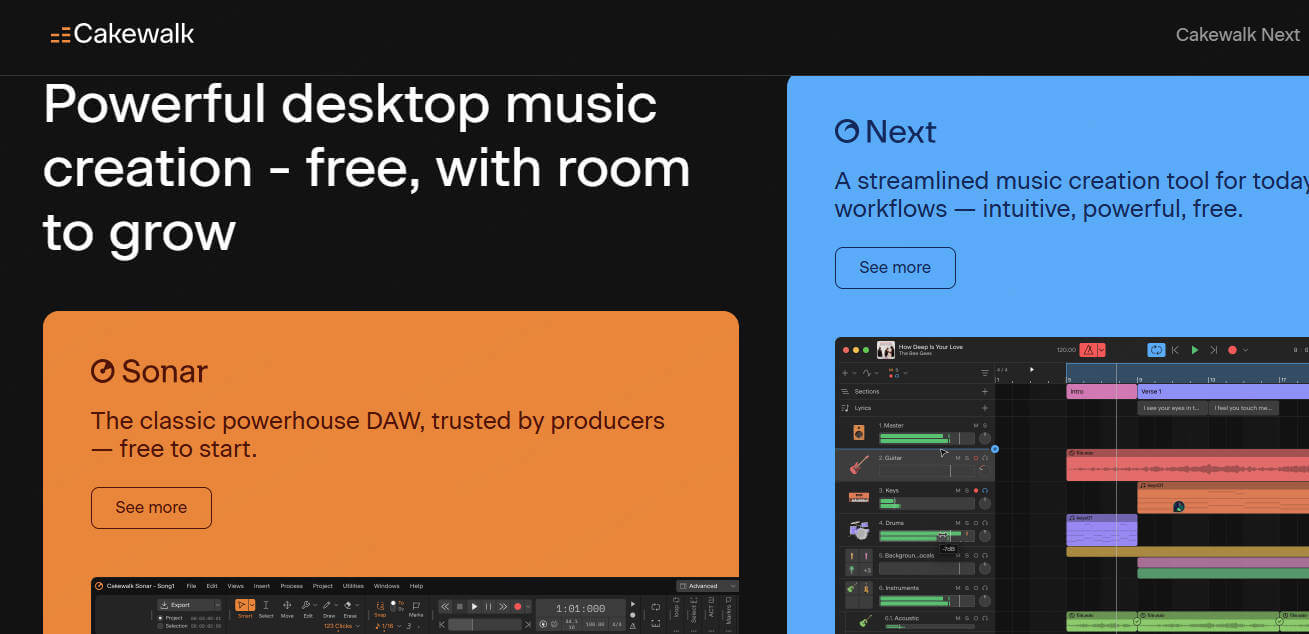Click the stop button in Sonar transport
1309x634 pixels.
pyautogui.click(x=460, y=606)
